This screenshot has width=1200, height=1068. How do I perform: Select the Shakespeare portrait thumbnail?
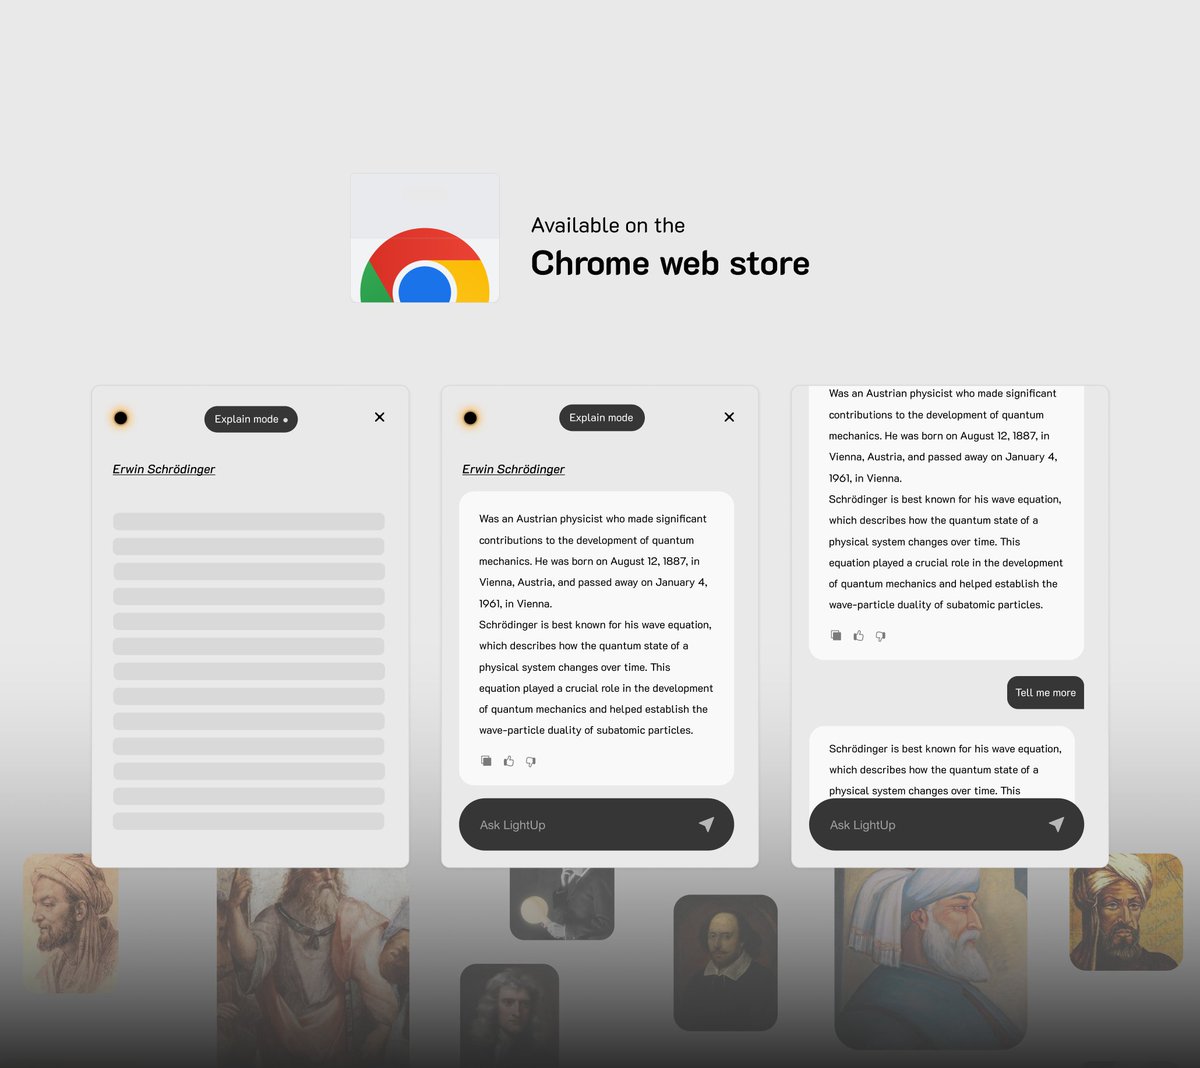click(x=726, y=963)
